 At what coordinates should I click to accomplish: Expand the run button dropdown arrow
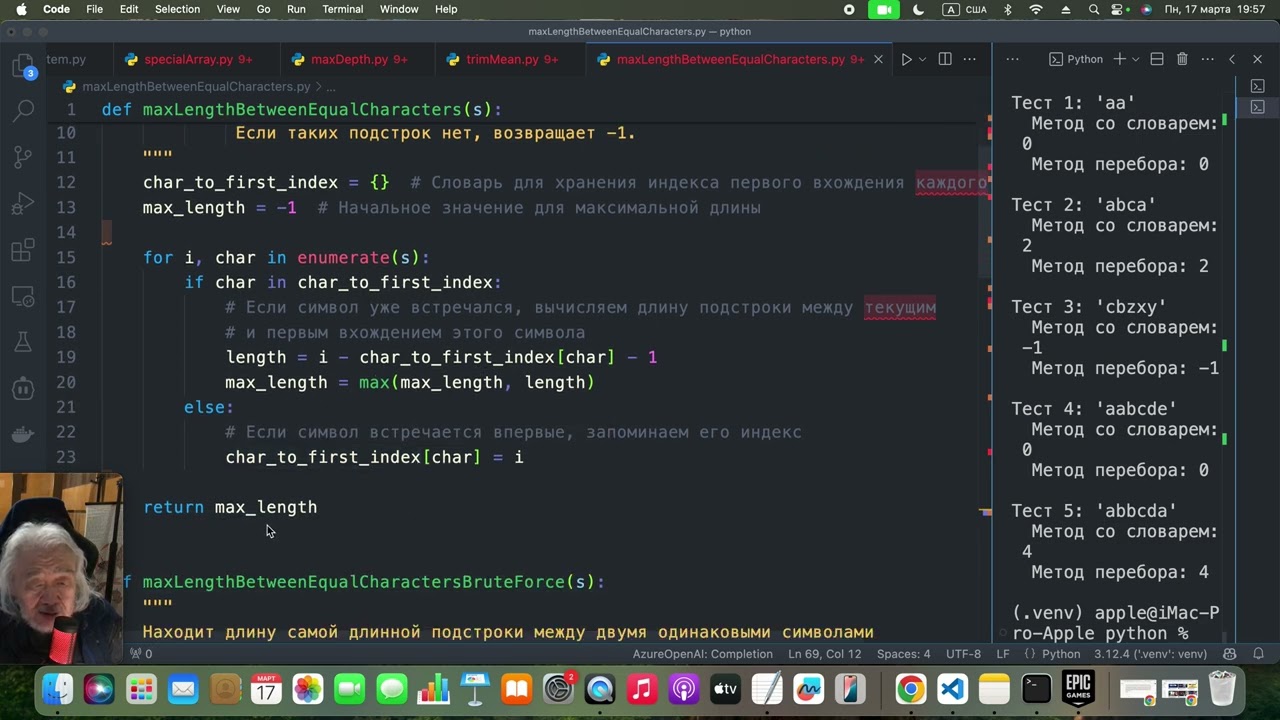[922, 59]
